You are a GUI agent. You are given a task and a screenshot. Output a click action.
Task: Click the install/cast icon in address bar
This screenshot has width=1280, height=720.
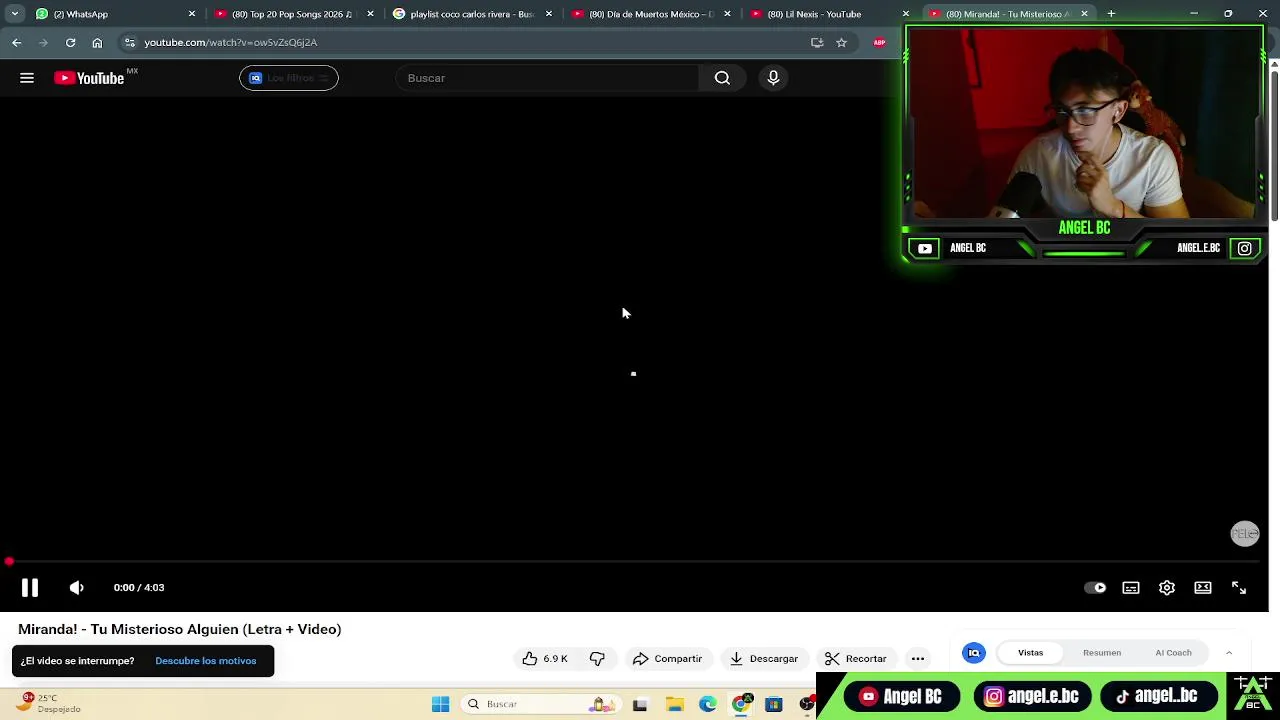(x=817, y=42)
